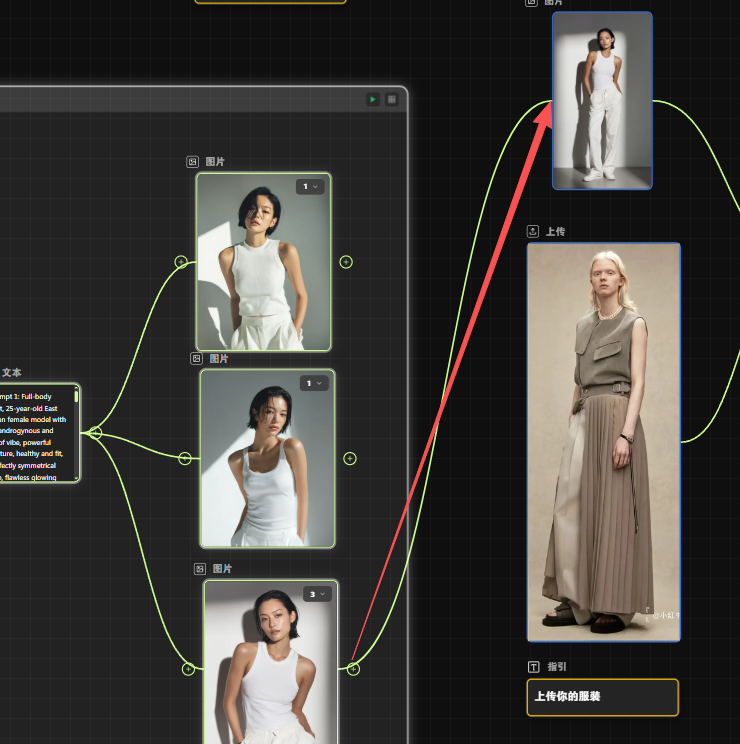740x744 pixels.
Task: Click image icon above second tank-top portrait node
Action: (x=197, y=358)
